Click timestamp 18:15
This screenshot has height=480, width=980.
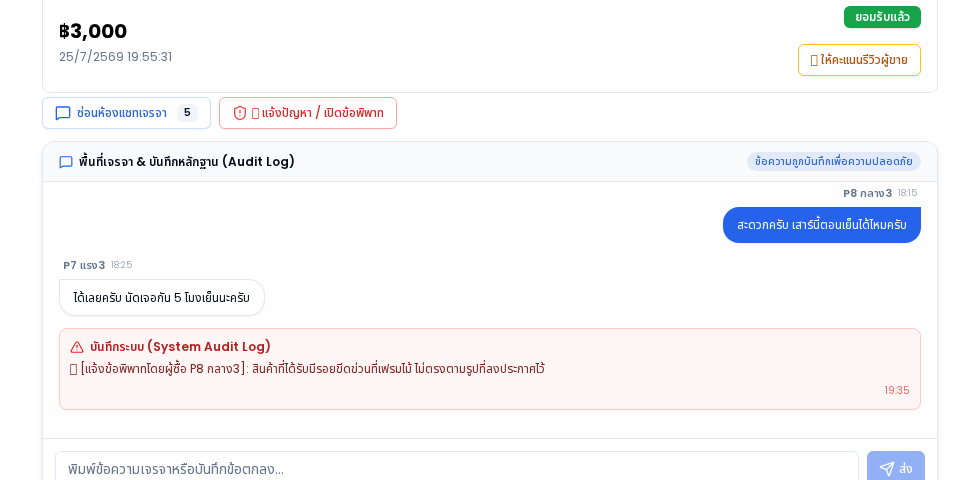pyautogui.click(x=908, y=193)
